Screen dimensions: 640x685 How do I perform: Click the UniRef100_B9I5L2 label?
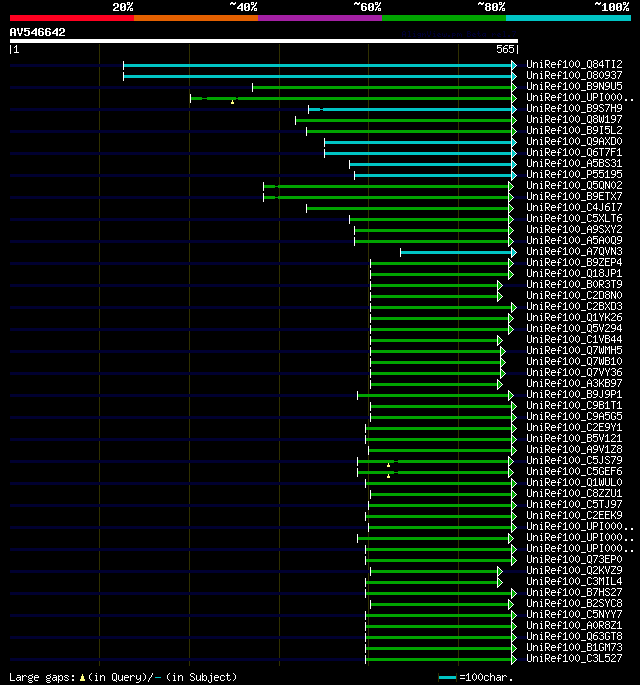[x=574, y=130]
